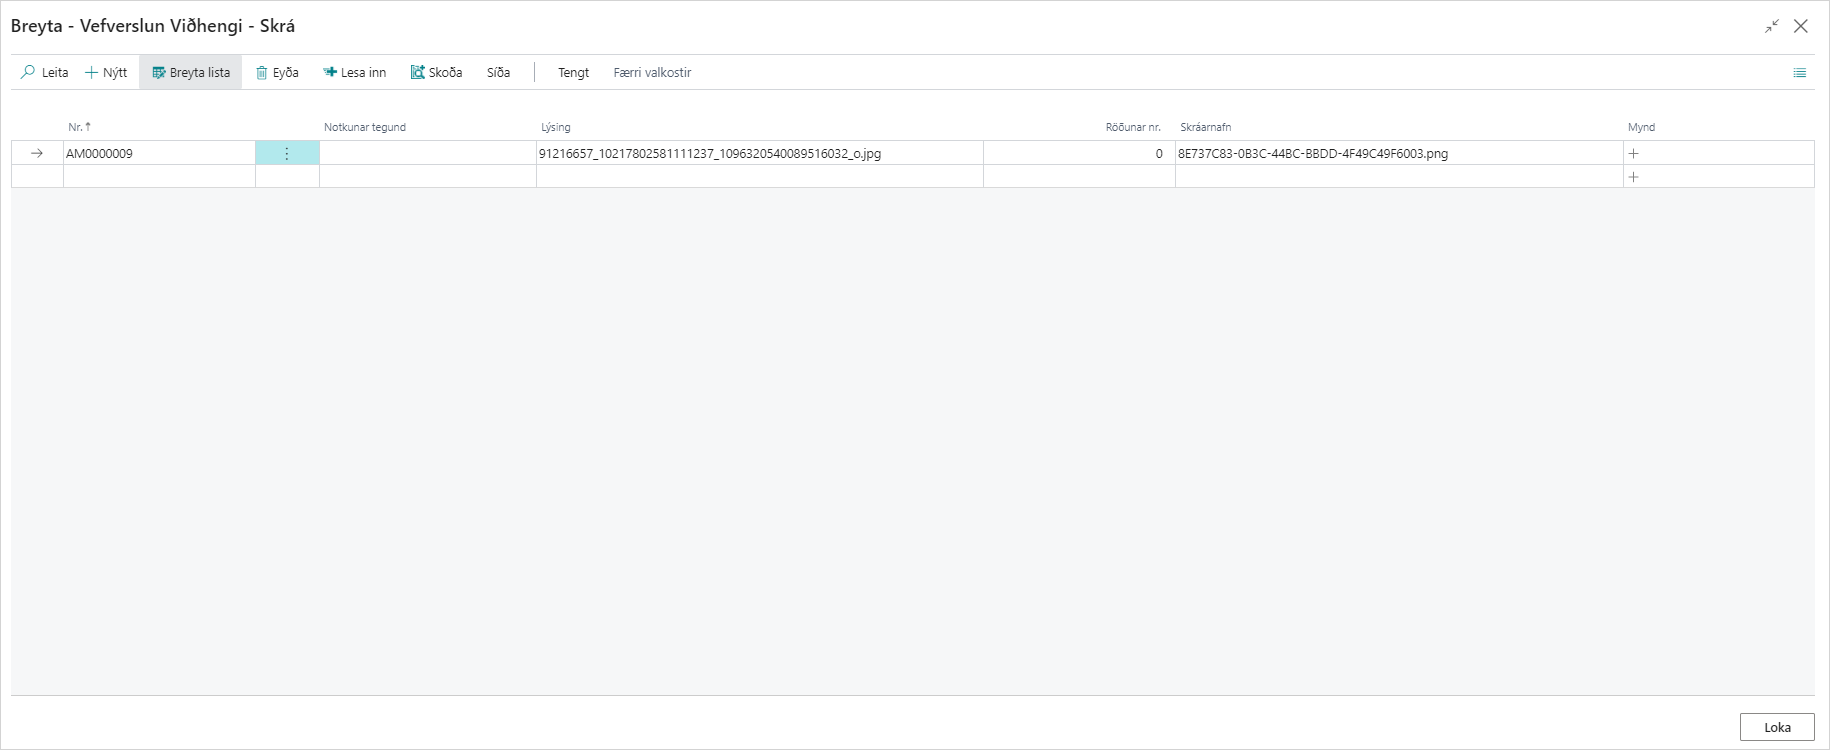This screenshot has width=1830, height=750.
Task: Click the Skráarnafn png filename cell
Action: 1312,154
